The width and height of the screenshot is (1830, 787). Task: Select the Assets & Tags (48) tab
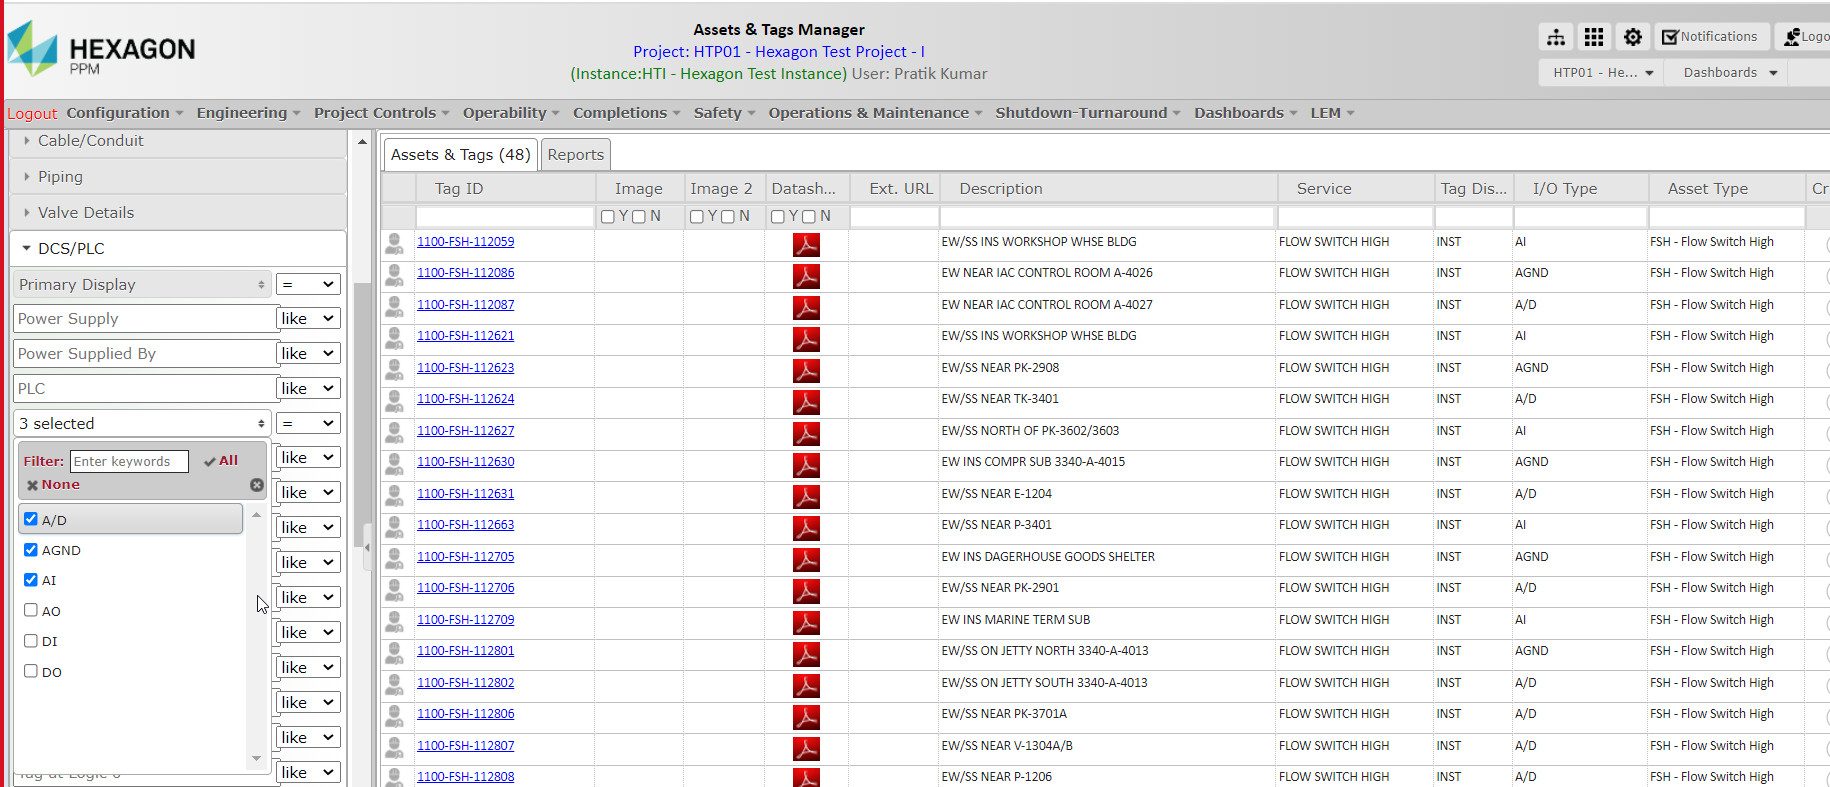[x=461, y=155]
